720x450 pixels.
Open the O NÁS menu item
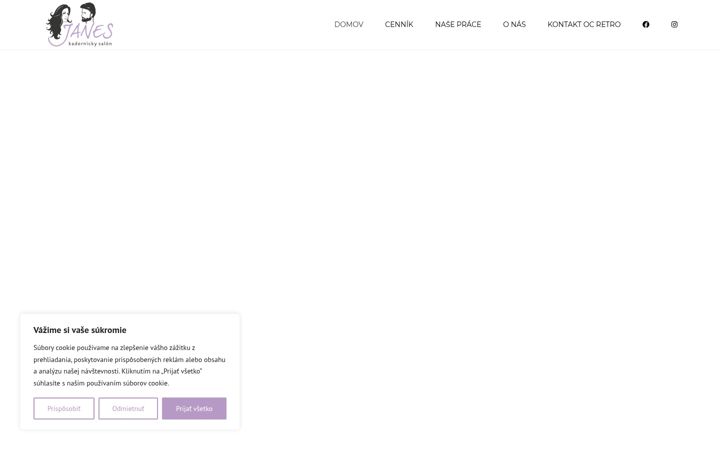click(514, 24)
